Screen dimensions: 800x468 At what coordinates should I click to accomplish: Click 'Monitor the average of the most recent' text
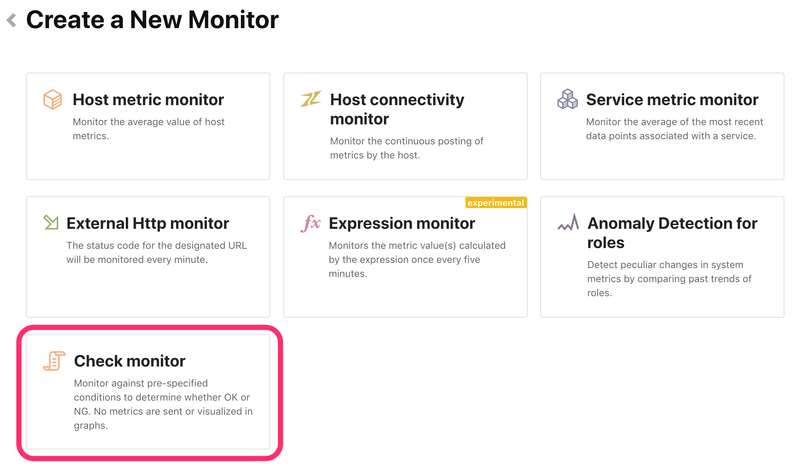coord(674,129)
